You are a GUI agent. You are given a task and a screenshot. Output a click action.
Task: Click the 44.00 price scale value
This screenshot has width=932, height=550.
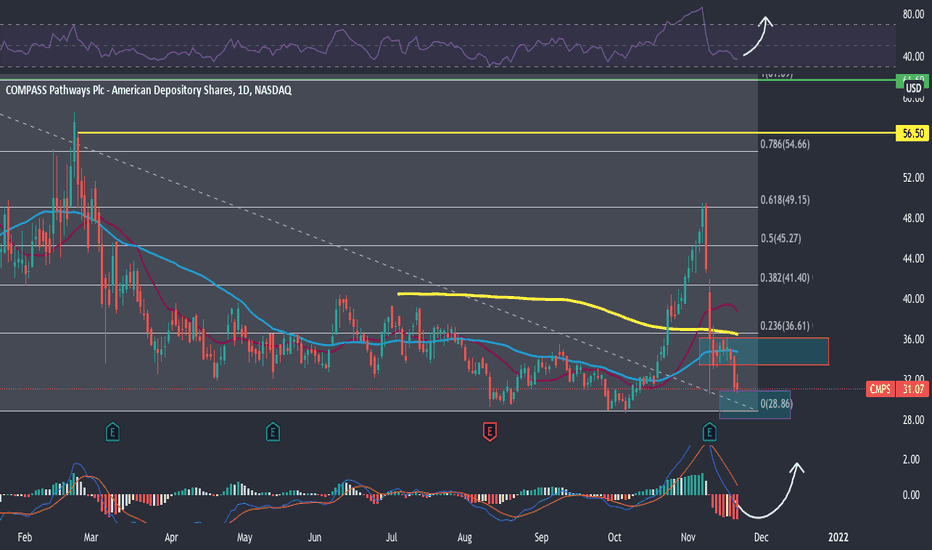click(913, 258)
